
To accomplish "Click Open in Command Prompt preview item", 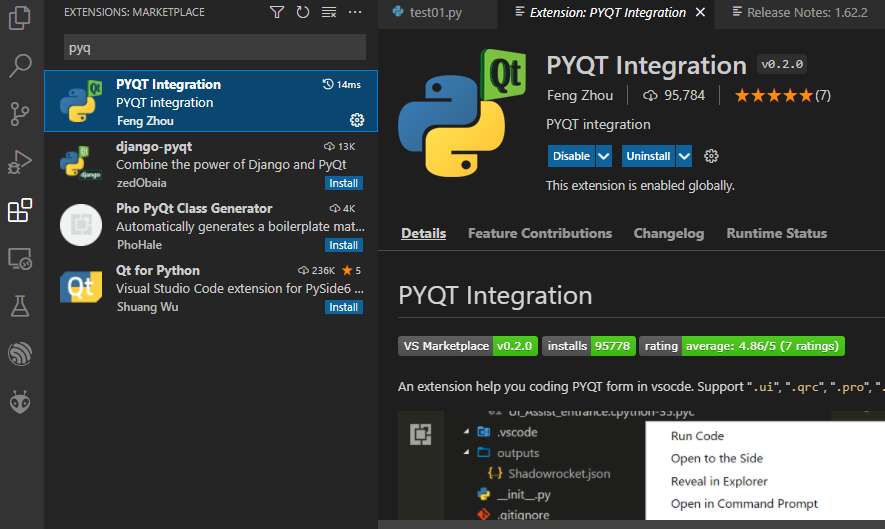I will pos(744,504).
